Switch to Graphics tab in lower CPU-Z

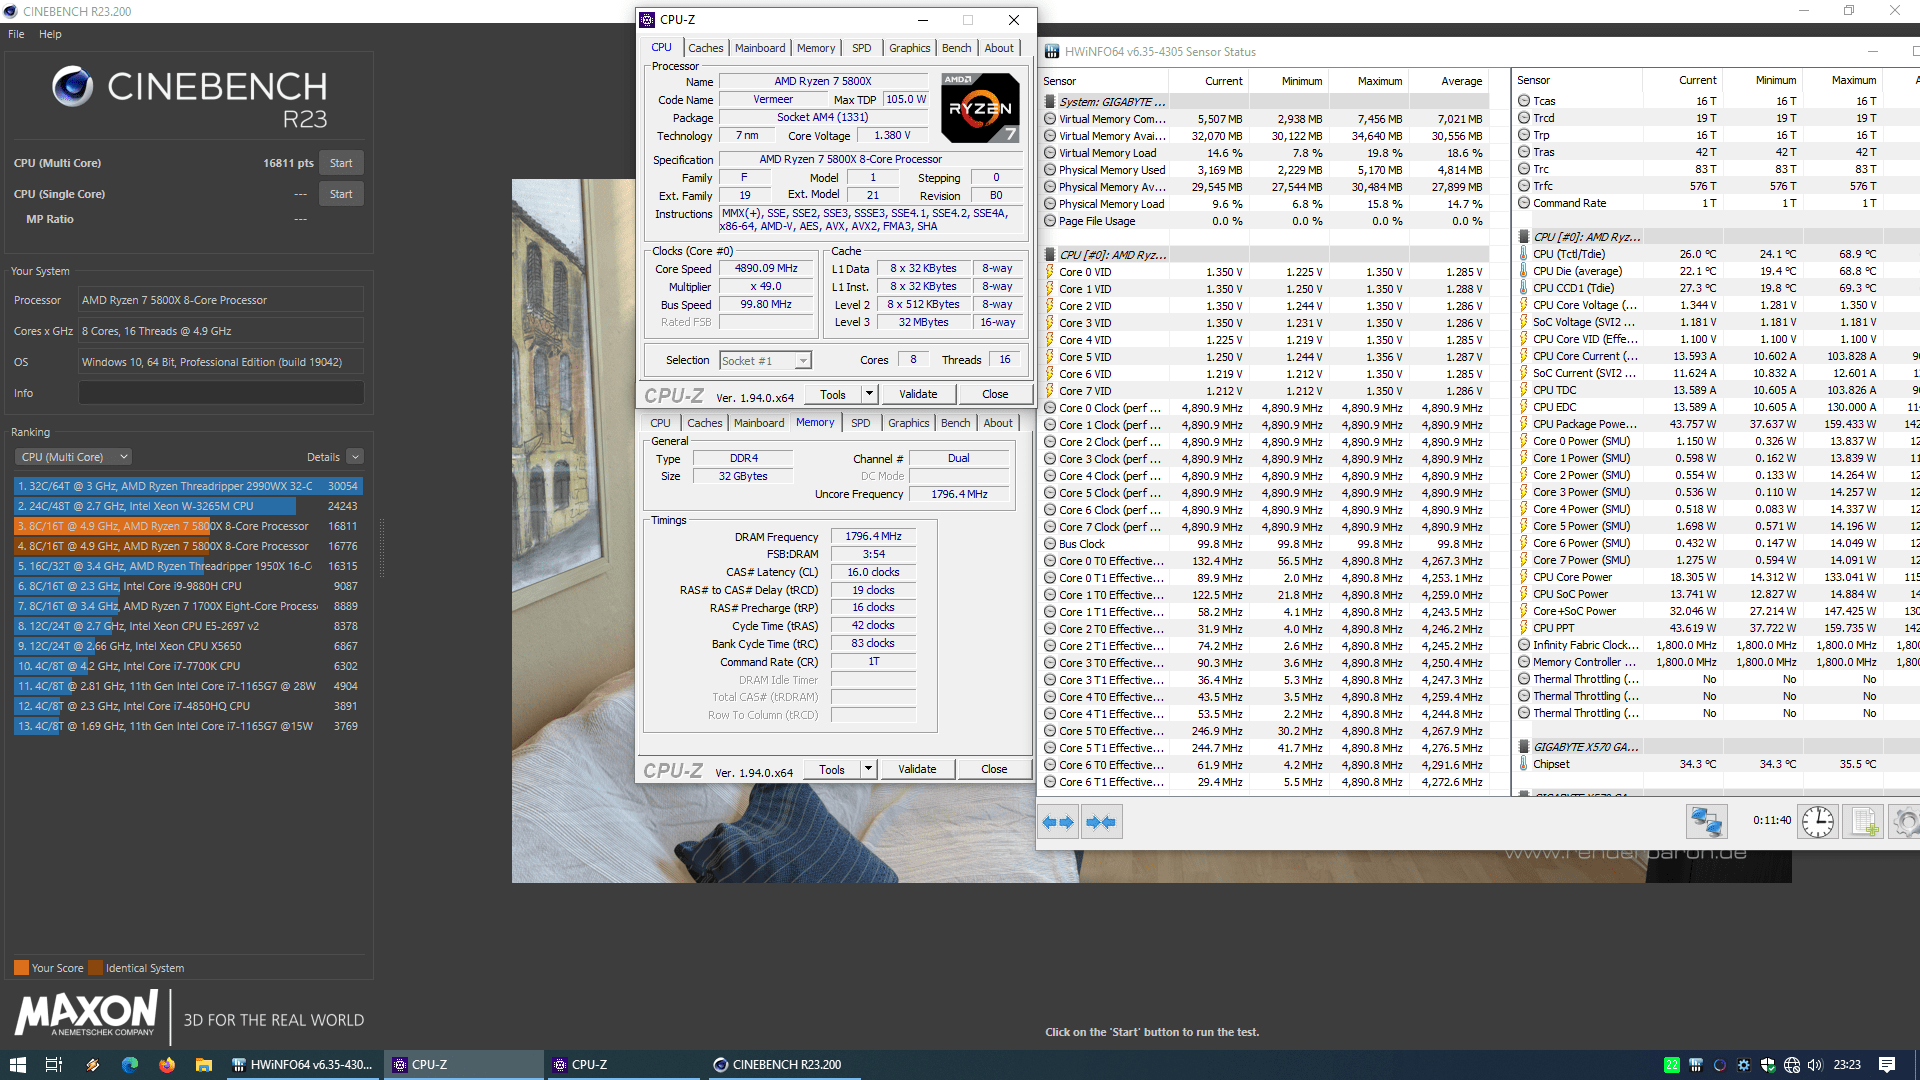tap(908, 423)
